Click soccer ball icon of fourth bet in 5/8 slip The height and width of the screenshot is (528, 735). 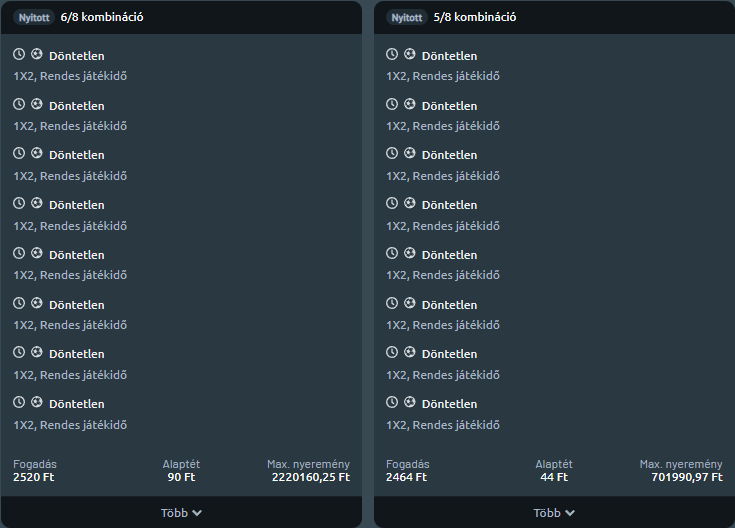(410, 204)
